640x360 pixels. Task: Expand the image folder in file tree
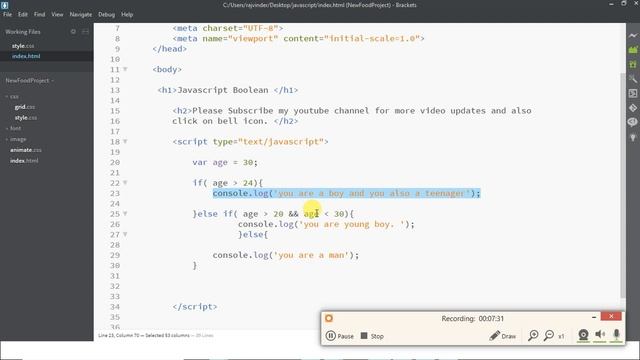click(x=7, y=139)
